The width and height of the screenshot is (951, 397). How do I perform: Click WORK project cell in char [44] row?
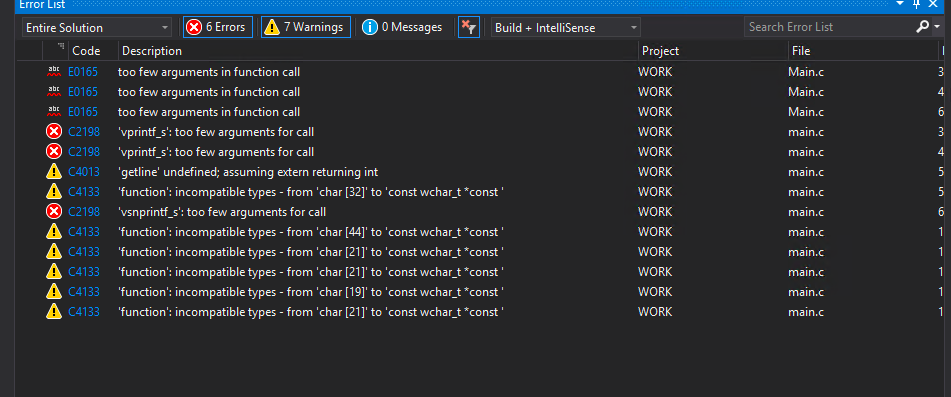click(x=655, y=232)
